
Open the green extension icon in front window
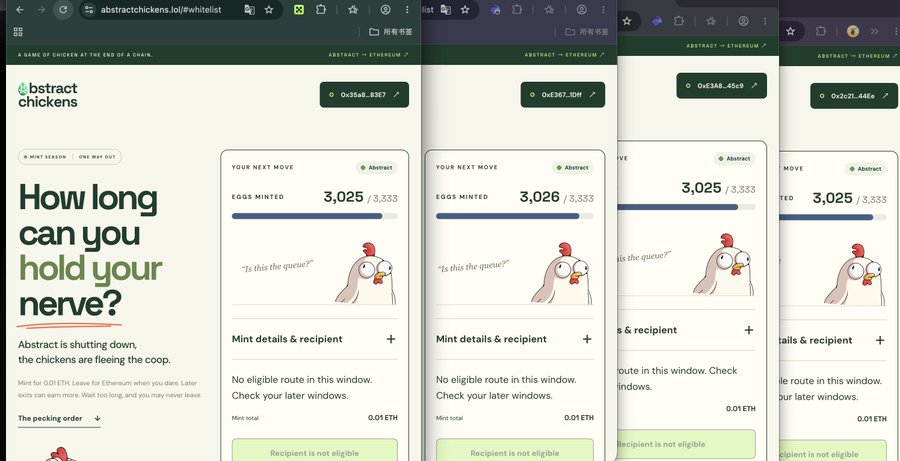pyautogui.click(x=298, y=10)
